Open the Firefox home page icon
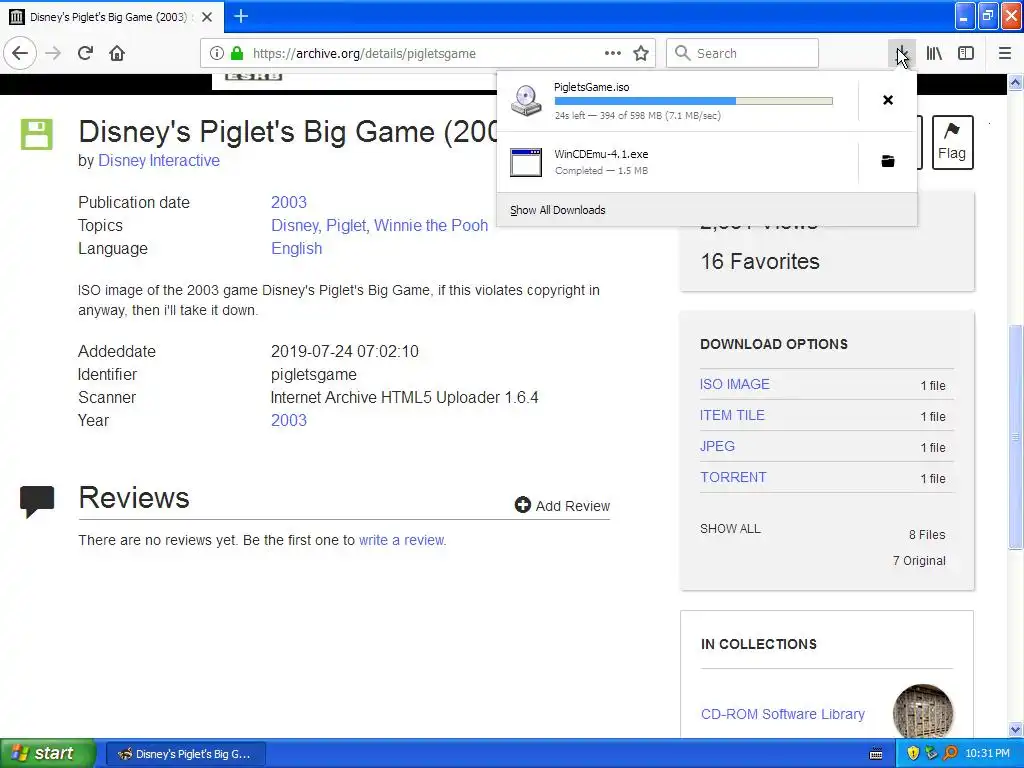The width and height of the screenshot is (1024, 768). pyautogui.click(x=117, y=53)
